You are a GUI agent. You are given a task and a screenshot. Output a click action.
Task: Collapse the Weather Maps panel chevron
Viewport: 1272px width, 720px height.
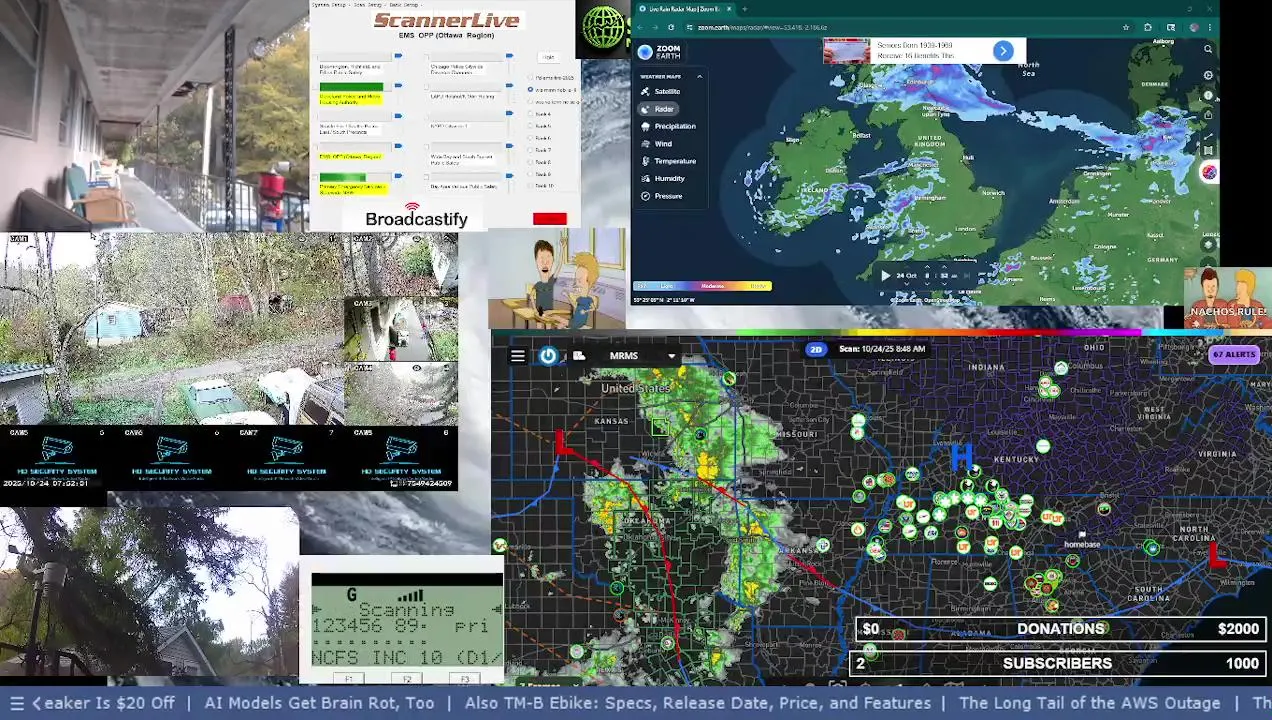(x=699, y=76)
